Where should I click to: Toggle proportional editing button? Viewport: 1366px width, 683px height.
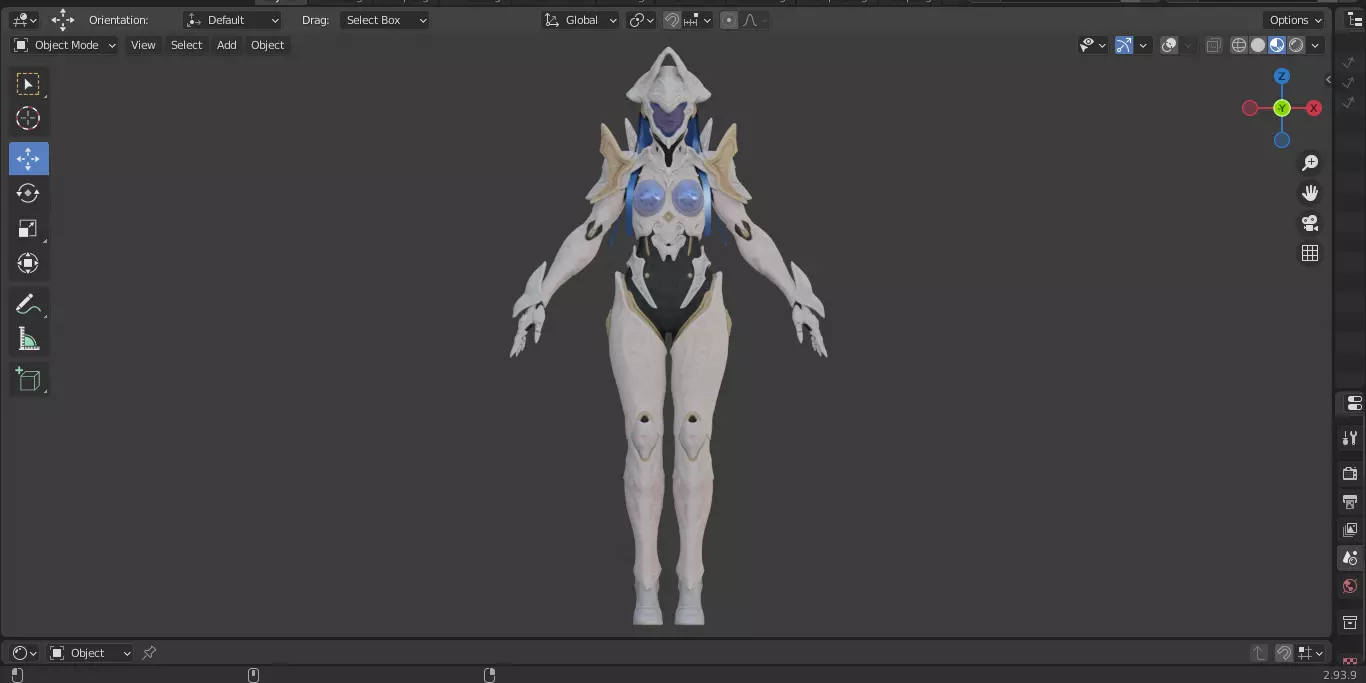(729, 20)
